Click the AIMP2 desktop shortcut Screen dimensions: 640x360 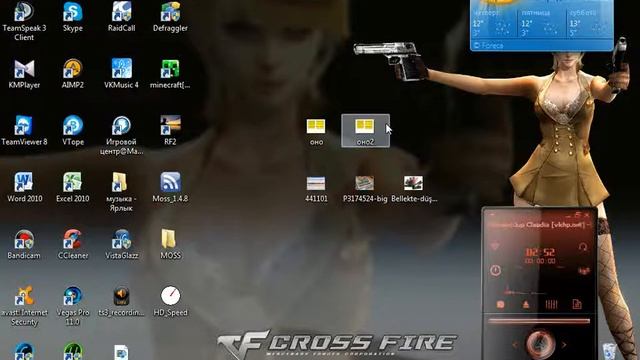coord(73,74)
